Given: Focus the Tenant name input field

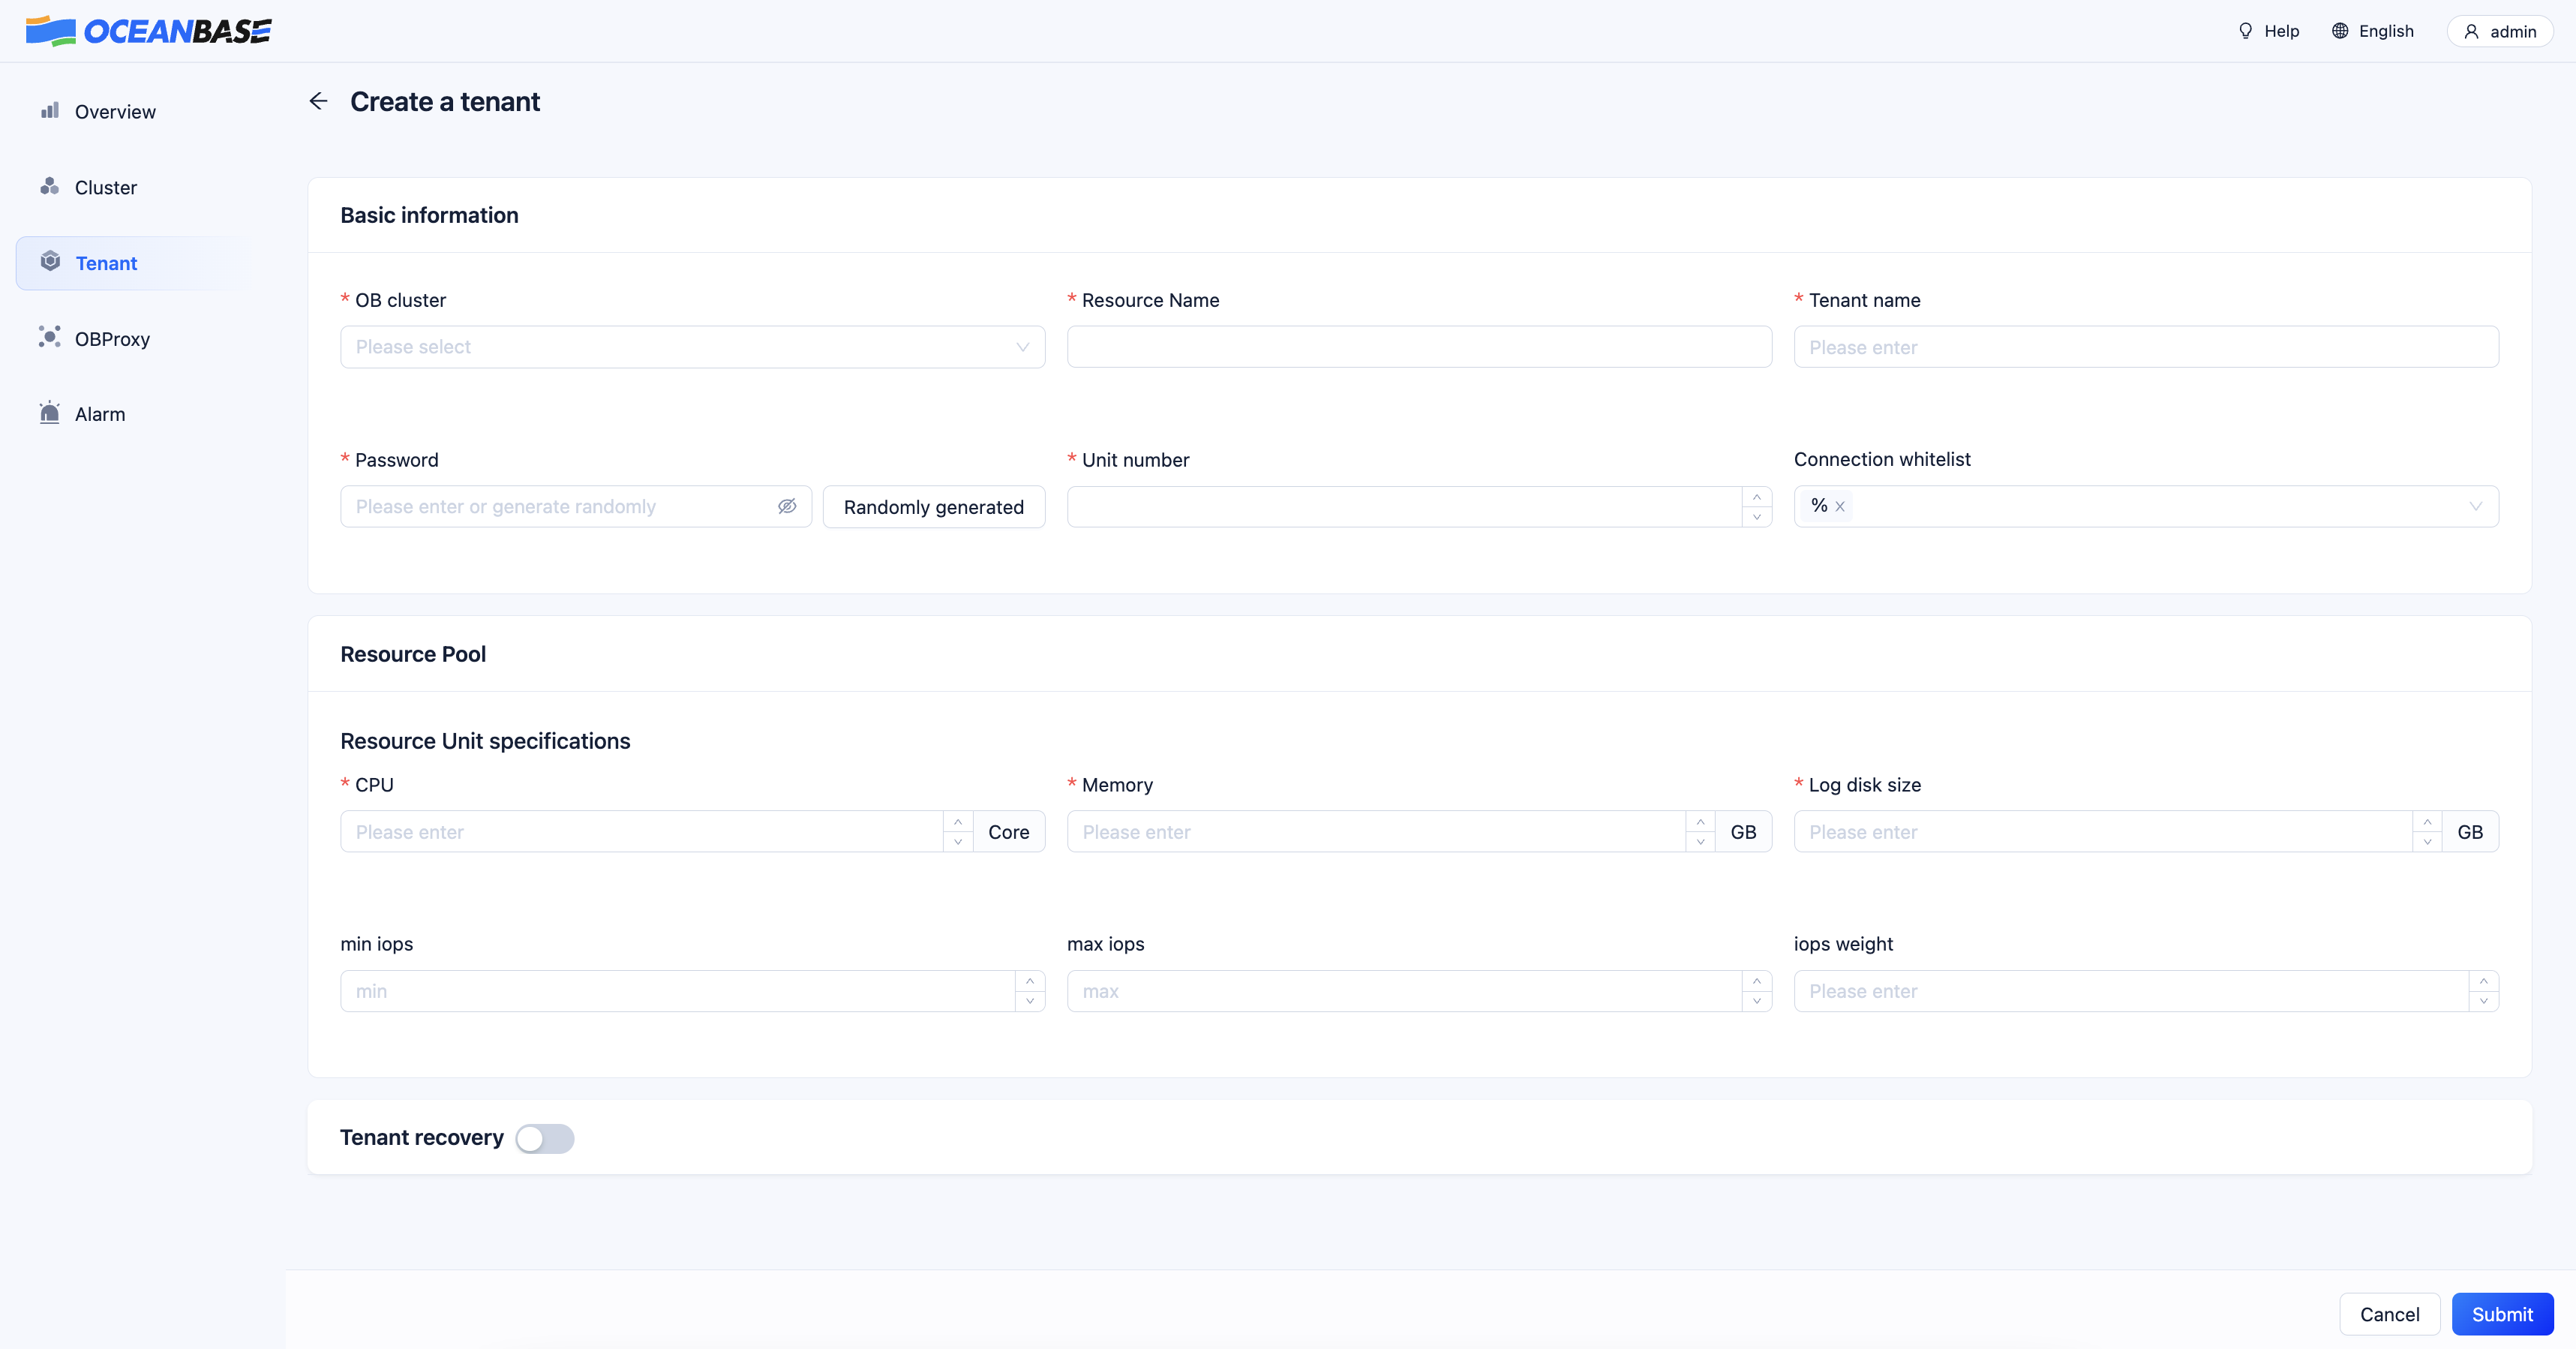Looking at the screenshot, I should [x=2146, y=347].
